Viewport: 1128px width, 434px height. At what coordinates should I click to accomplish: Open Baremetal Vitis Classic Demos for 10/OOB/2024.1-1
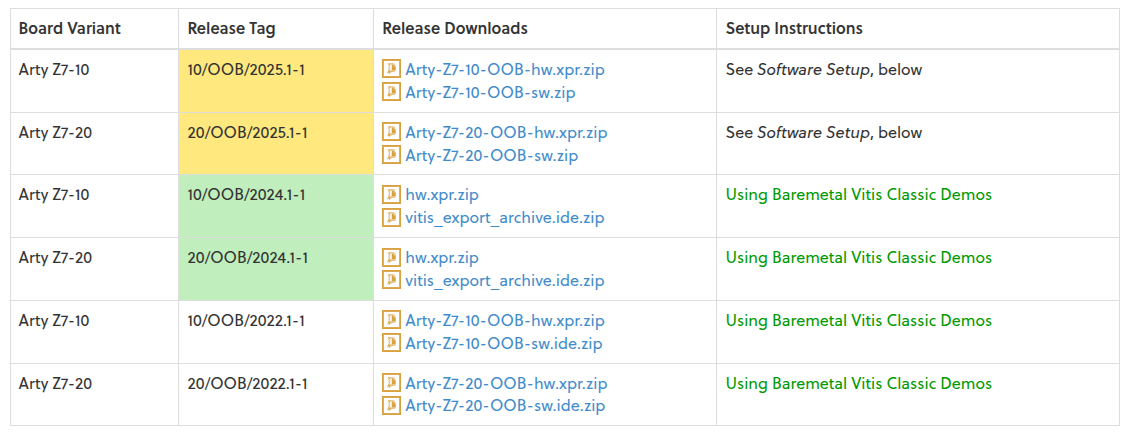coord(858,195)
